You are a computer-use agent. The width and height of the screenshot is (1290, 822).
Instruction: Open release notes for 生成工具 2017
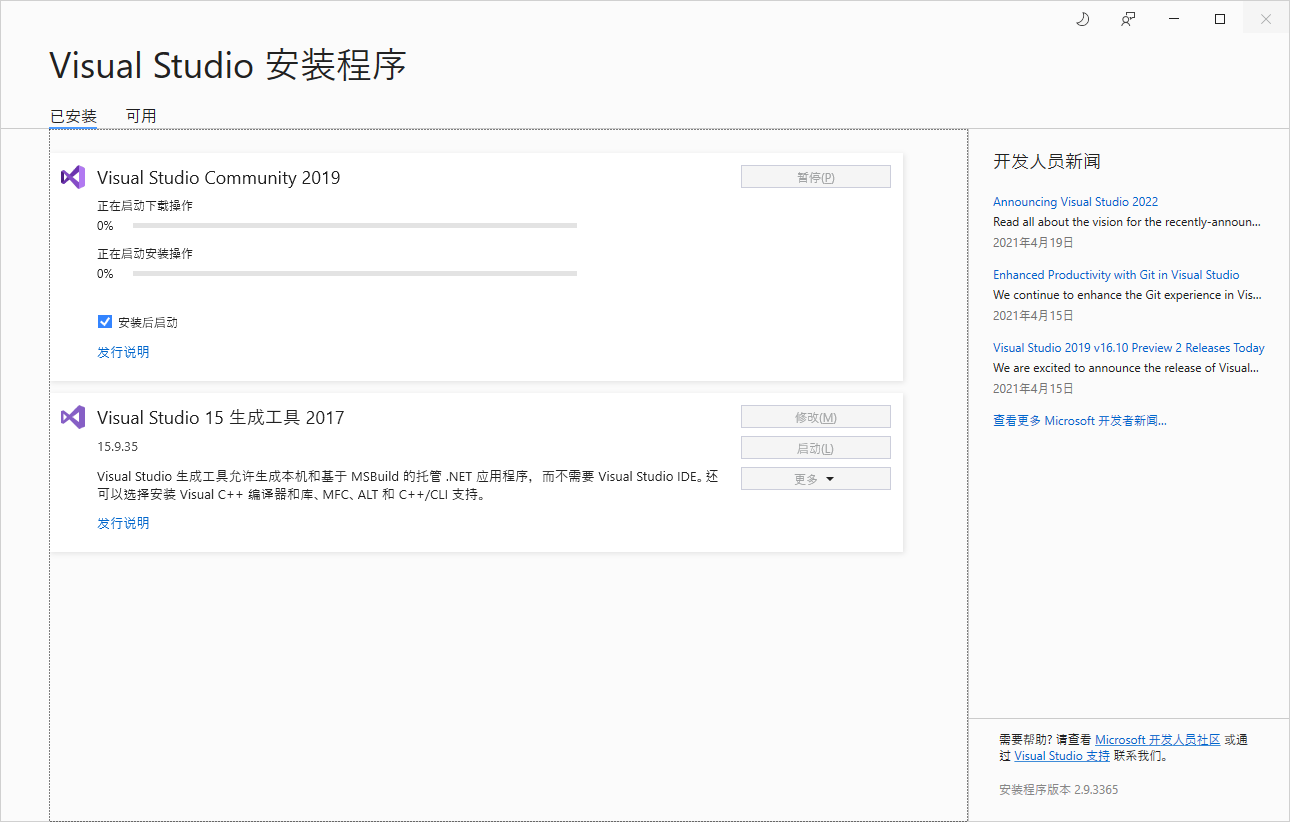tap(123, 522)
